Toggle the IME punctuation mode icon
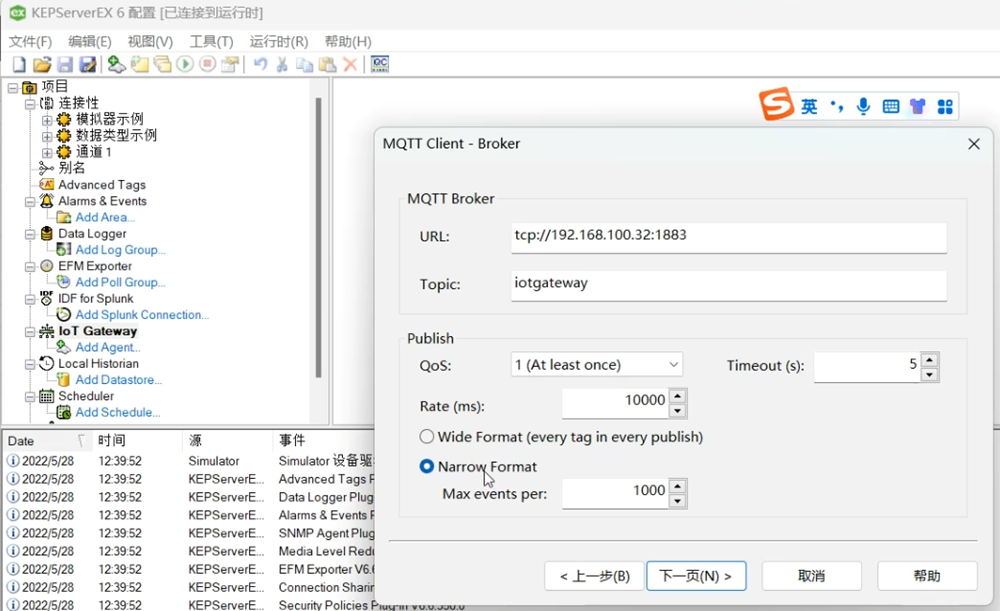This screenshot has height=611, width=1000. pos(837,106)
